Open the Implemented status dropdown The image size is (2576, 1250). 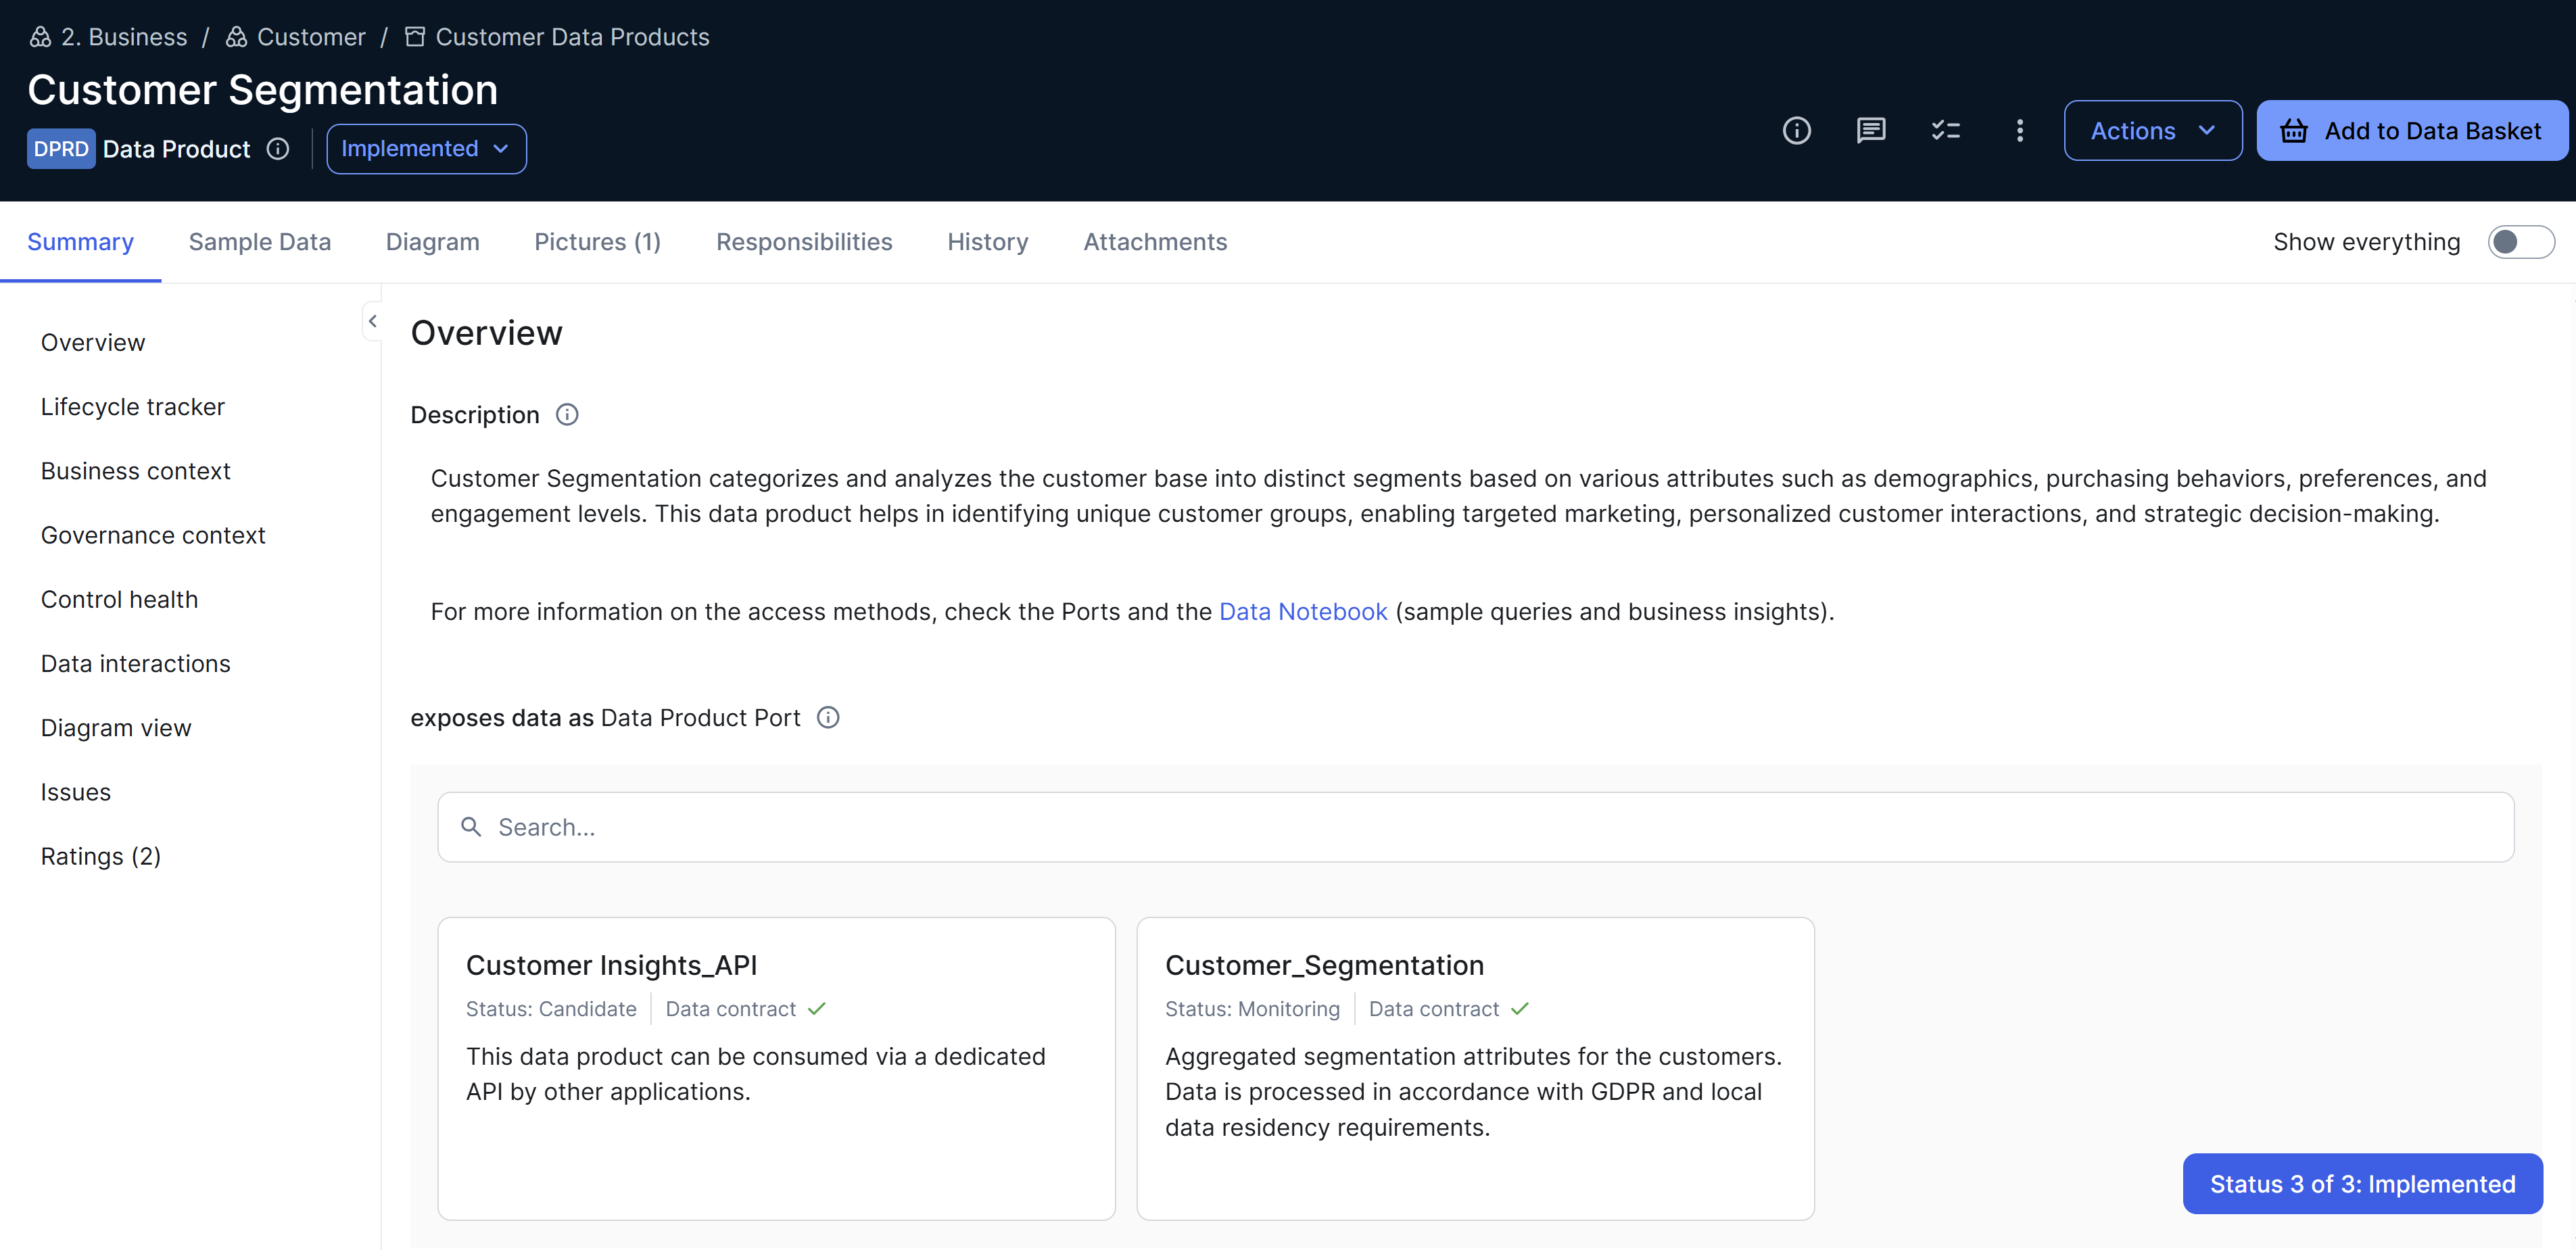(x=427, y=149)
